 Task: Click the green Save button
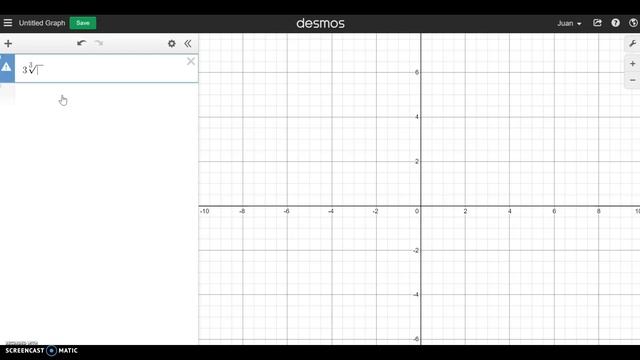[83, 23]
